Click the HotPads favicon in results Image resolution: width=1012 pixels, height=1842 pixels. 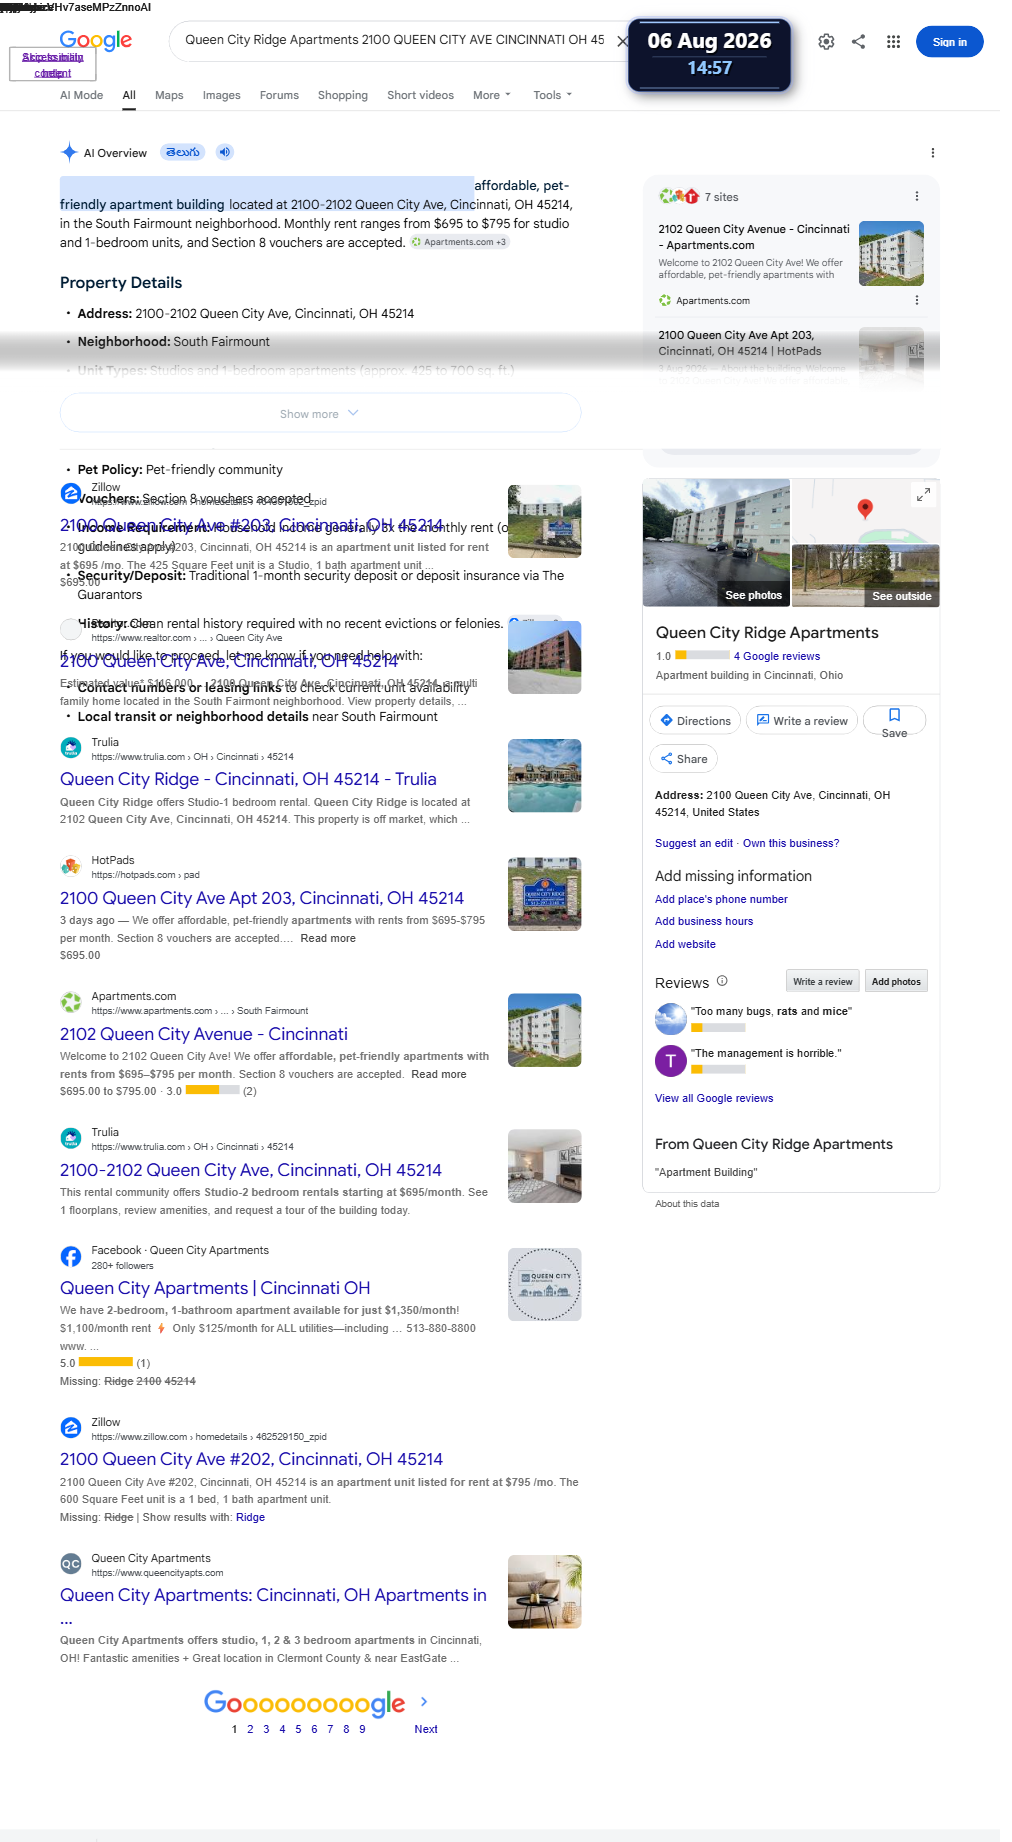point(71,866)
